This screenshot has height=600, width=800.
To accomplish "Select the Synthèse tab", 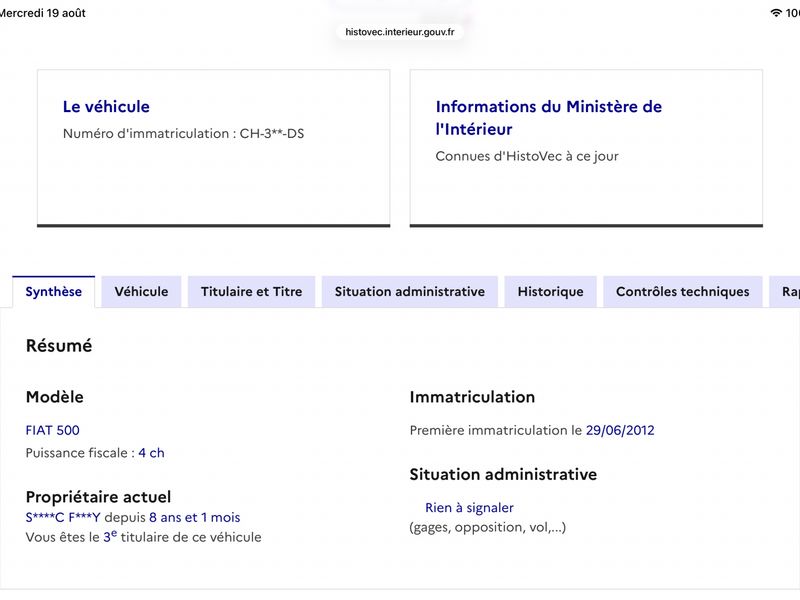I will [54, 291].
